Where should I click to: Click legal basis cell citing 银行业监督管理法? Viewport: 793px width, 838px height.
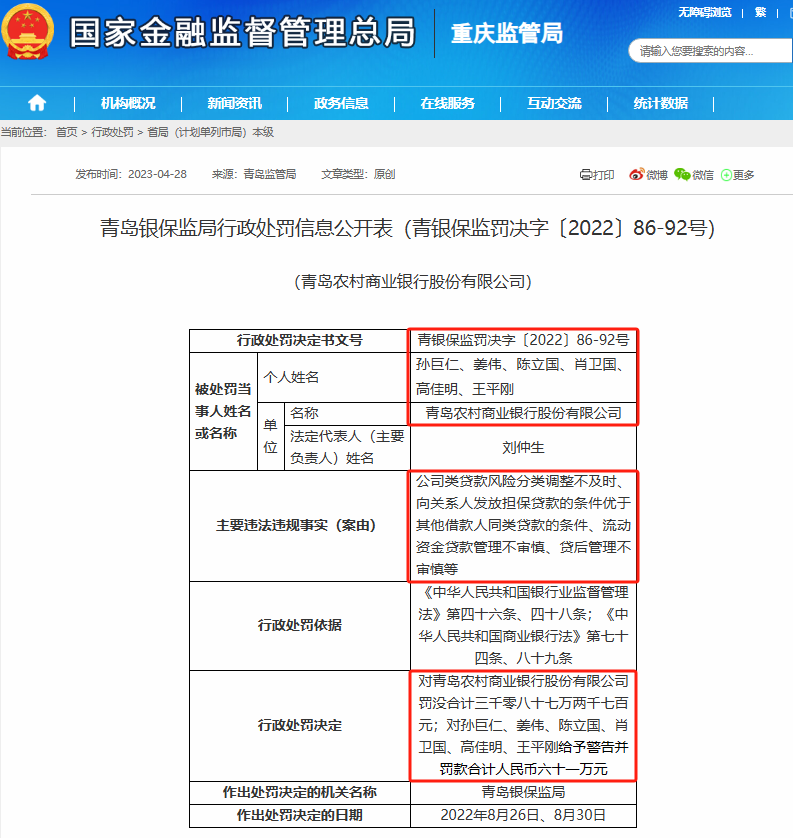coord(523,626)
